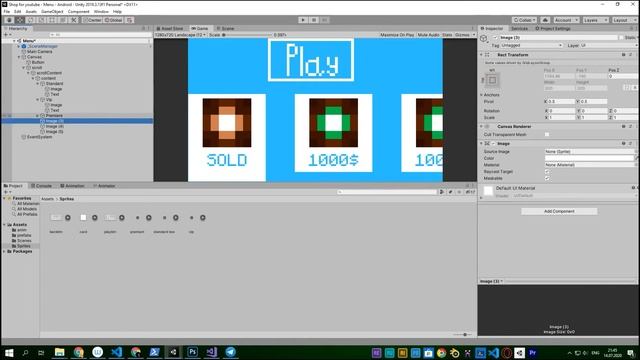Select the Move tool in toolbar
Image resolution: width=640 pixels, height=360 pixels.
tap(20, 20)
